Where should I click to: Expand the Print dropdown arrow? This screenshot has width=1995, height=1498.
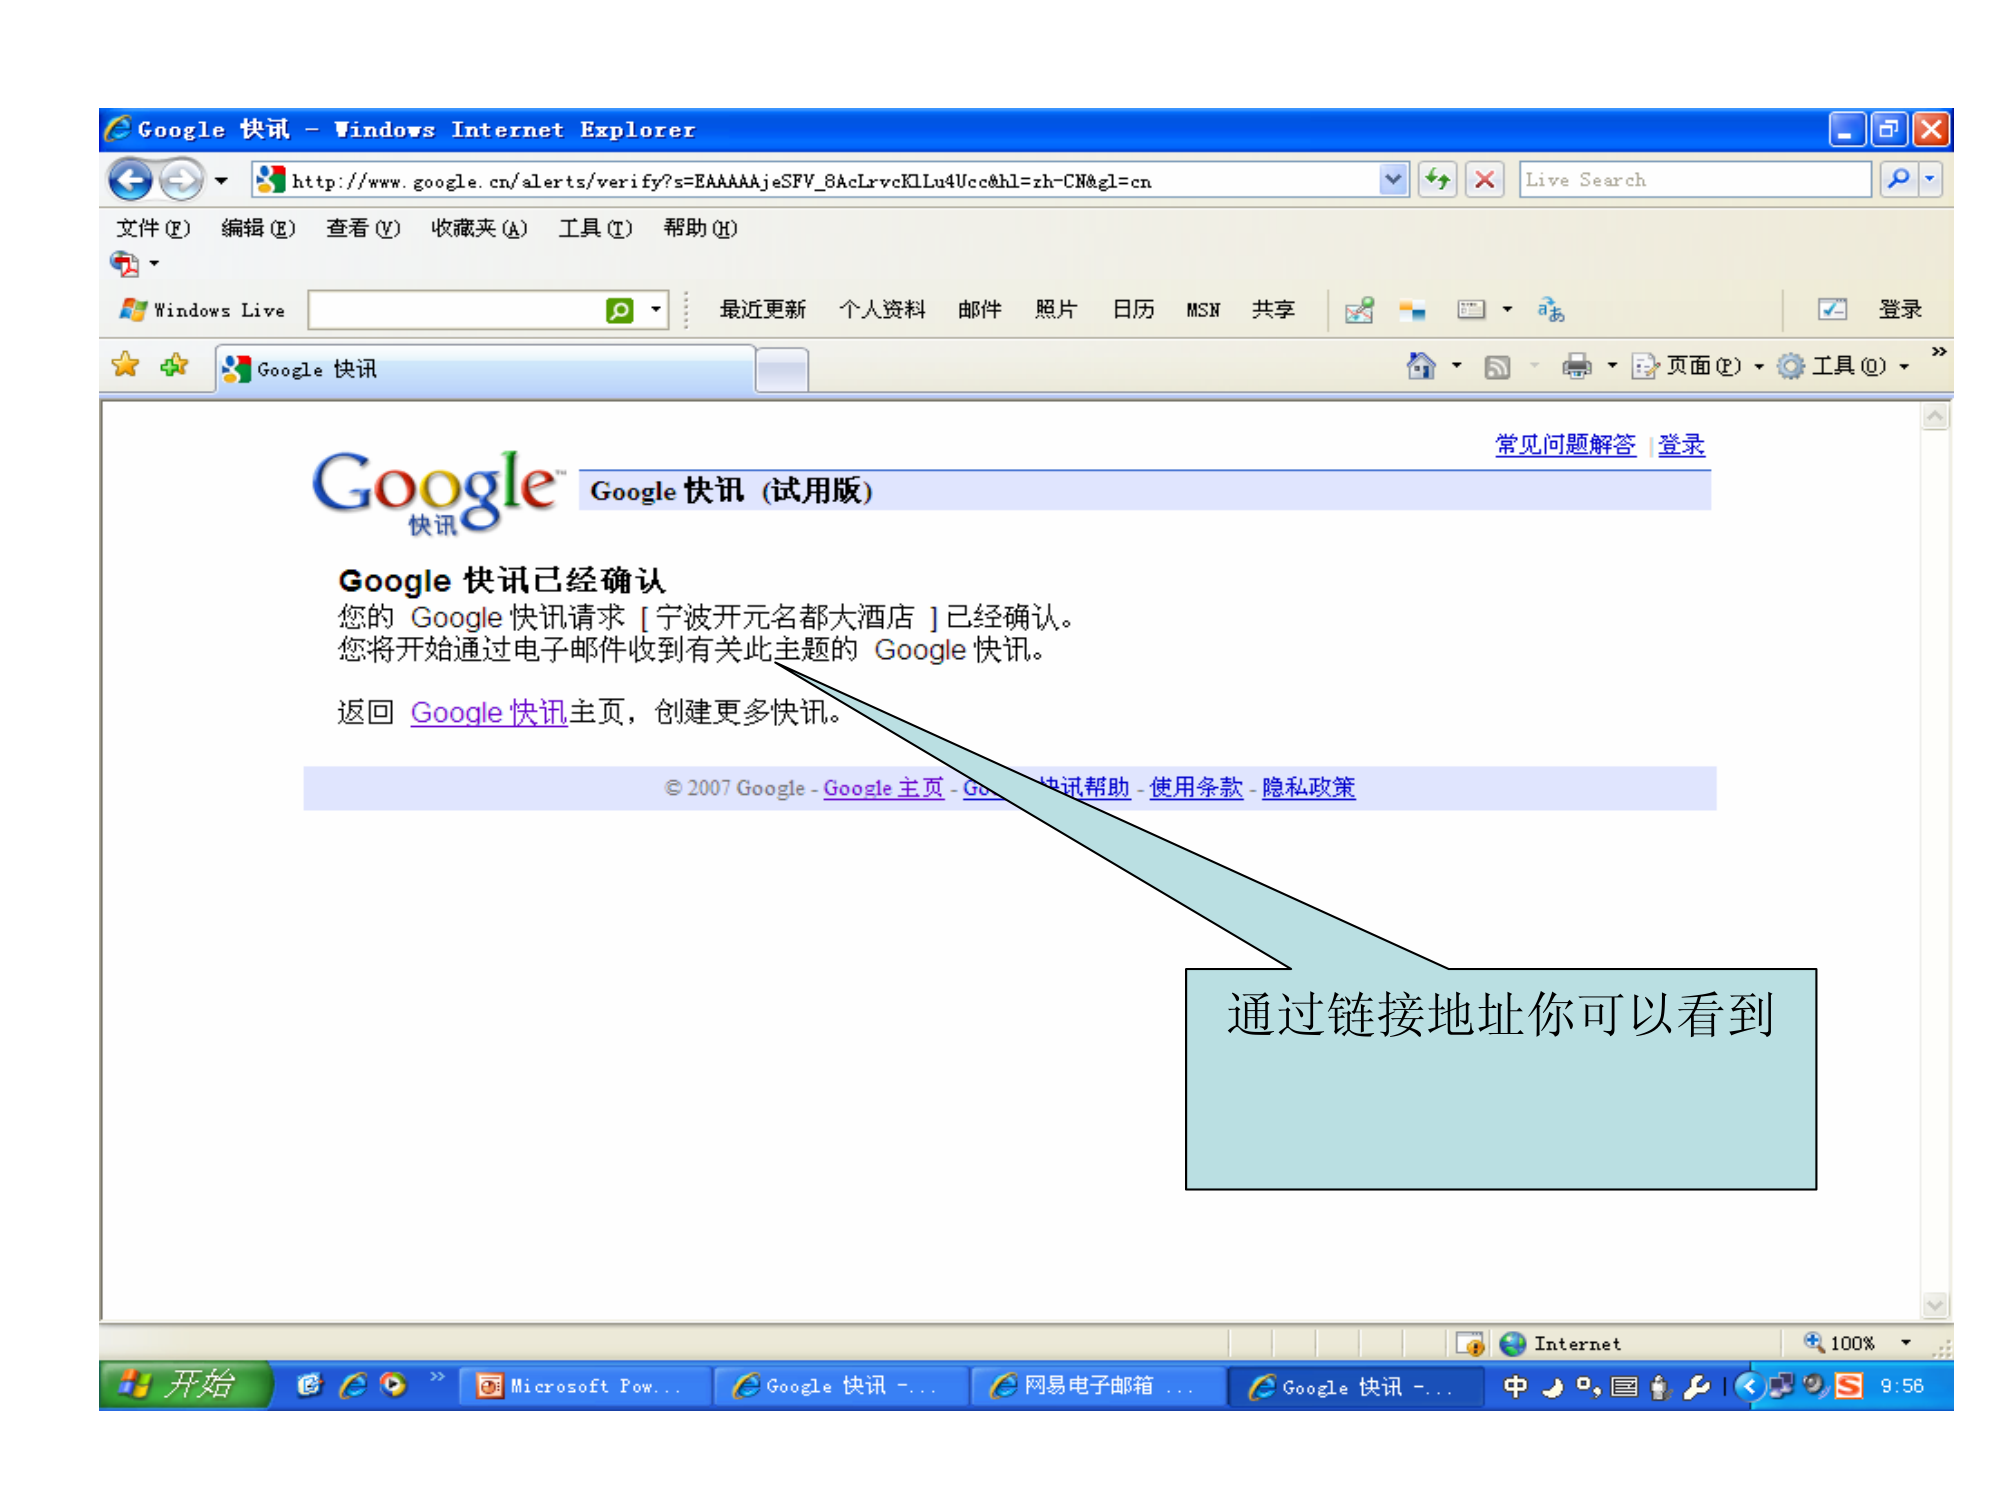click(1612, 366)
